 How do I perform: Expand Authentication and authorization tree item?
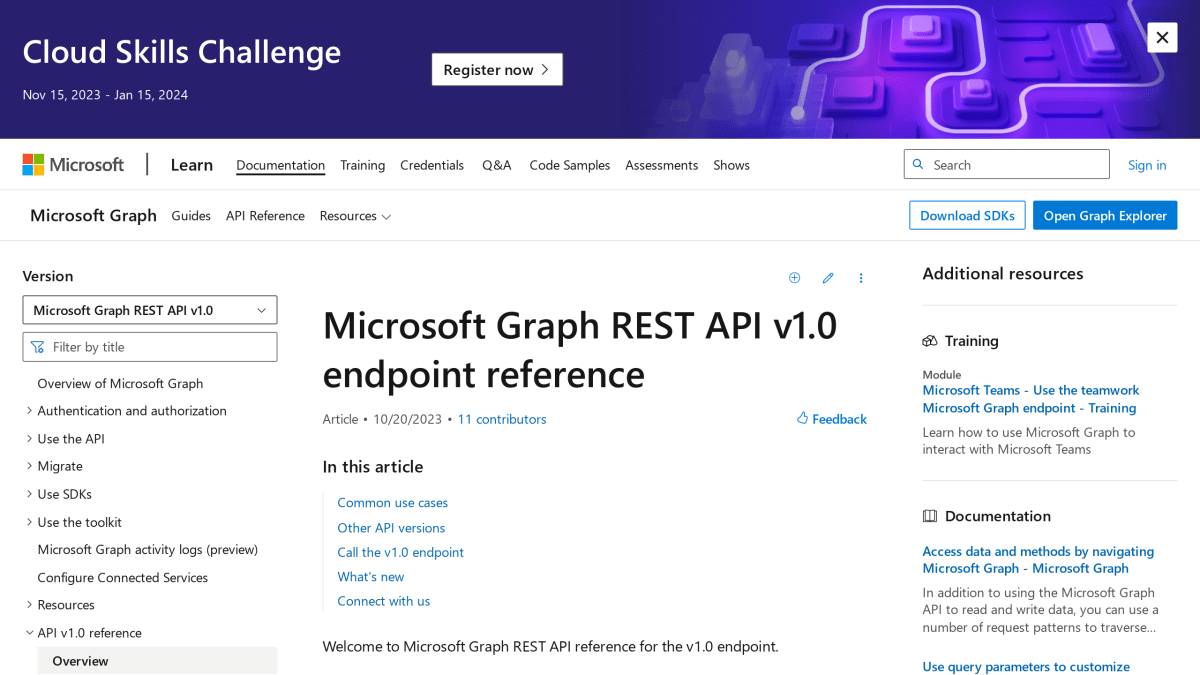(132, 411)
